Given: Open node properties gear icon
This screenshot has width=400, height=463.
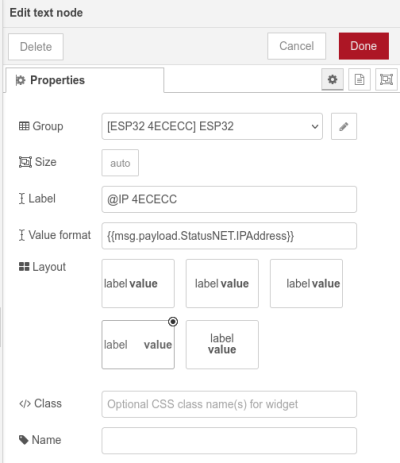Looking at the screenshot, I should point(332,79).
